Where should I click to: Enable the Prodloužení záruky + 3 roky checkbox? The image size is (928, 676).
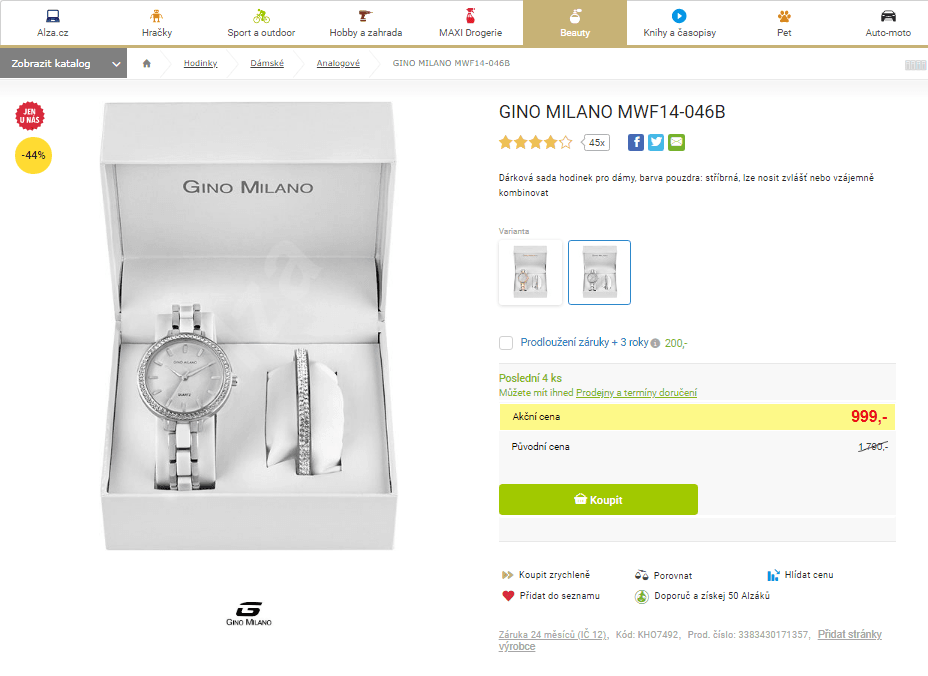(506, 343)
